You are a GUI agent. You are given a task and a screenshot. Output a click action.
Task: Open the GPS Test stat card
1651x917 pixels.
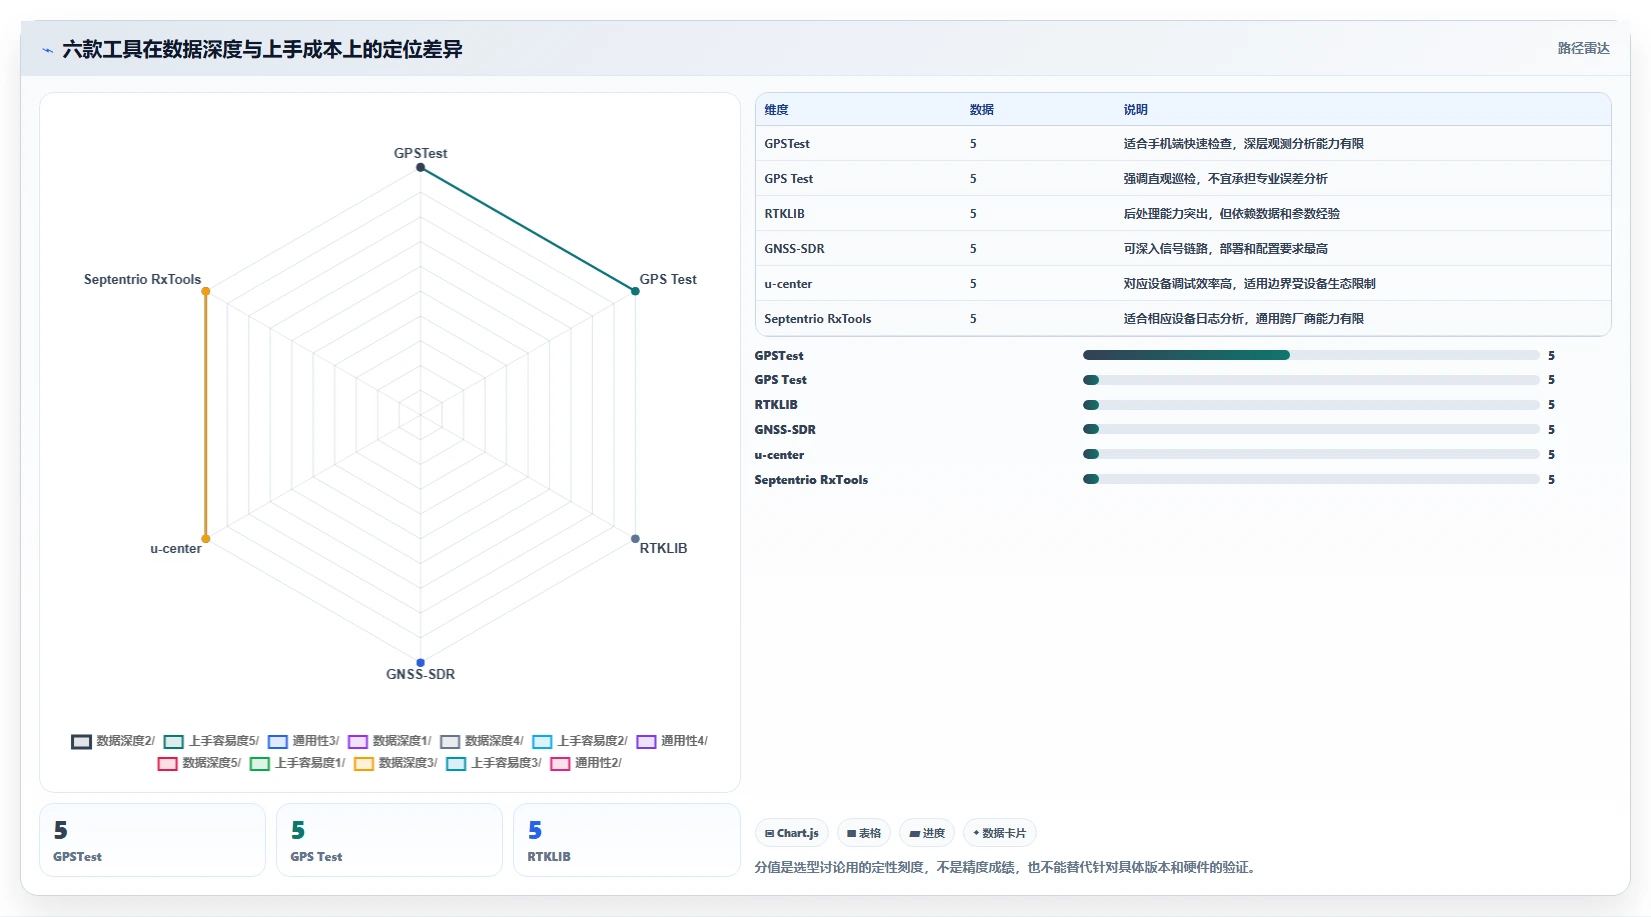pyautogui.click(x=389, y=840)
